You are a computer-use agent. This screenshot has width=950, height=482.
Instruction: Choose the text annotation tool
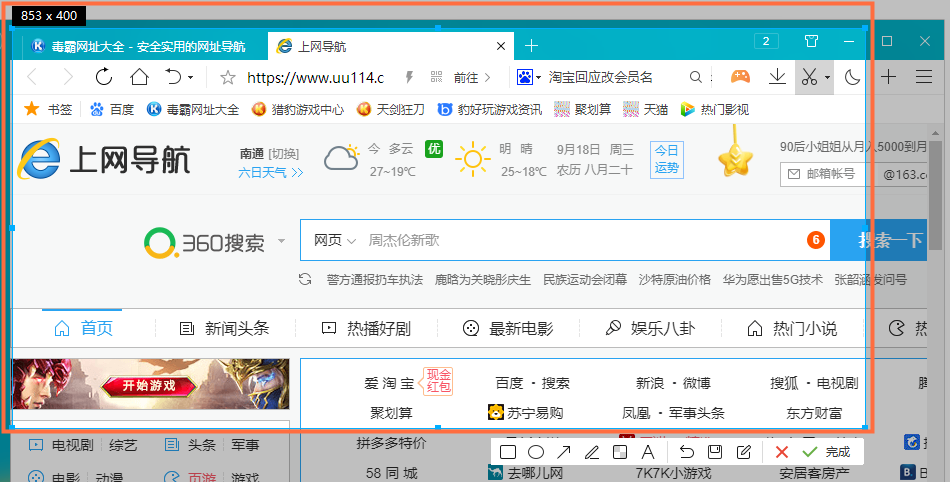[x=647, y=452]
